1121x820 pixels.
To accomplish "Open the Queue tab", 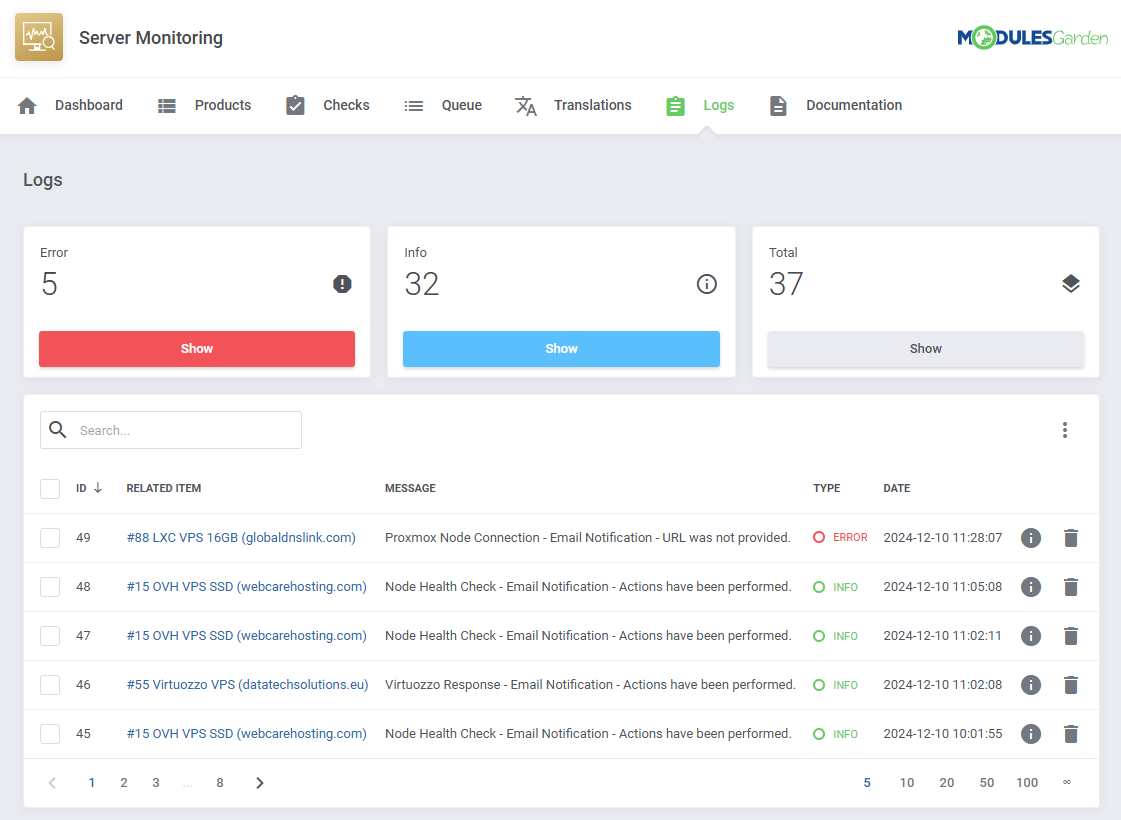I will coord(443,106).
